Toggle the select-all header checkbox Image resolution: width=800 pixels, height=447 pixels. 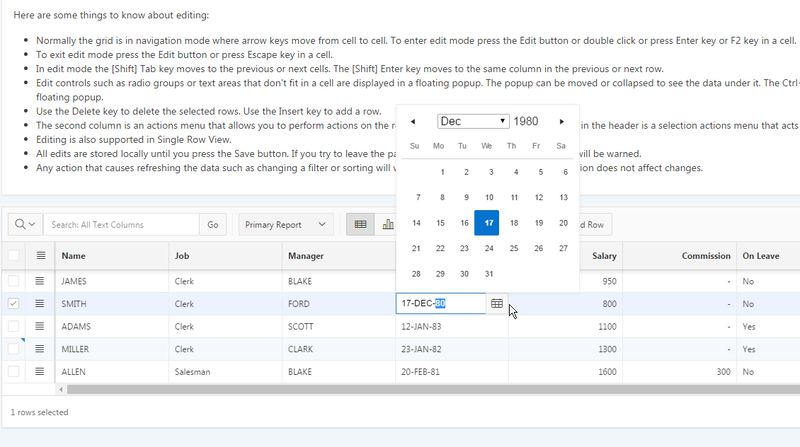click(13, 256)
